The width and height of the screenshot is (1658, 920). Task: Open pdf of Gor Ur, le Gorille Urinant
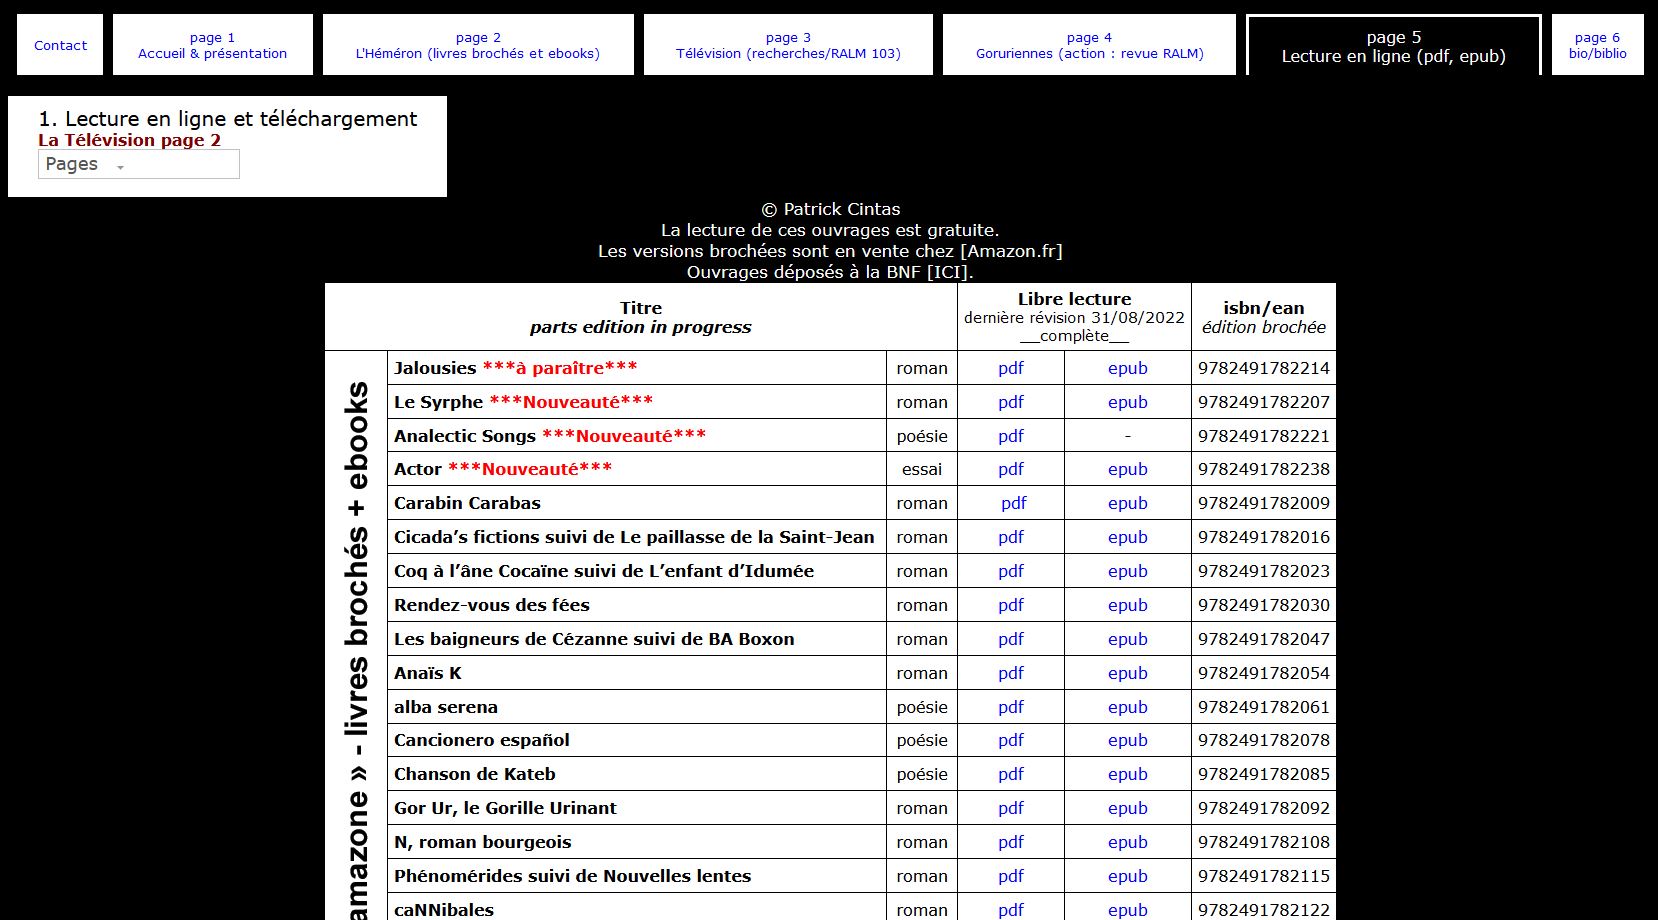pyautogui.click(x=1010, y=808)
